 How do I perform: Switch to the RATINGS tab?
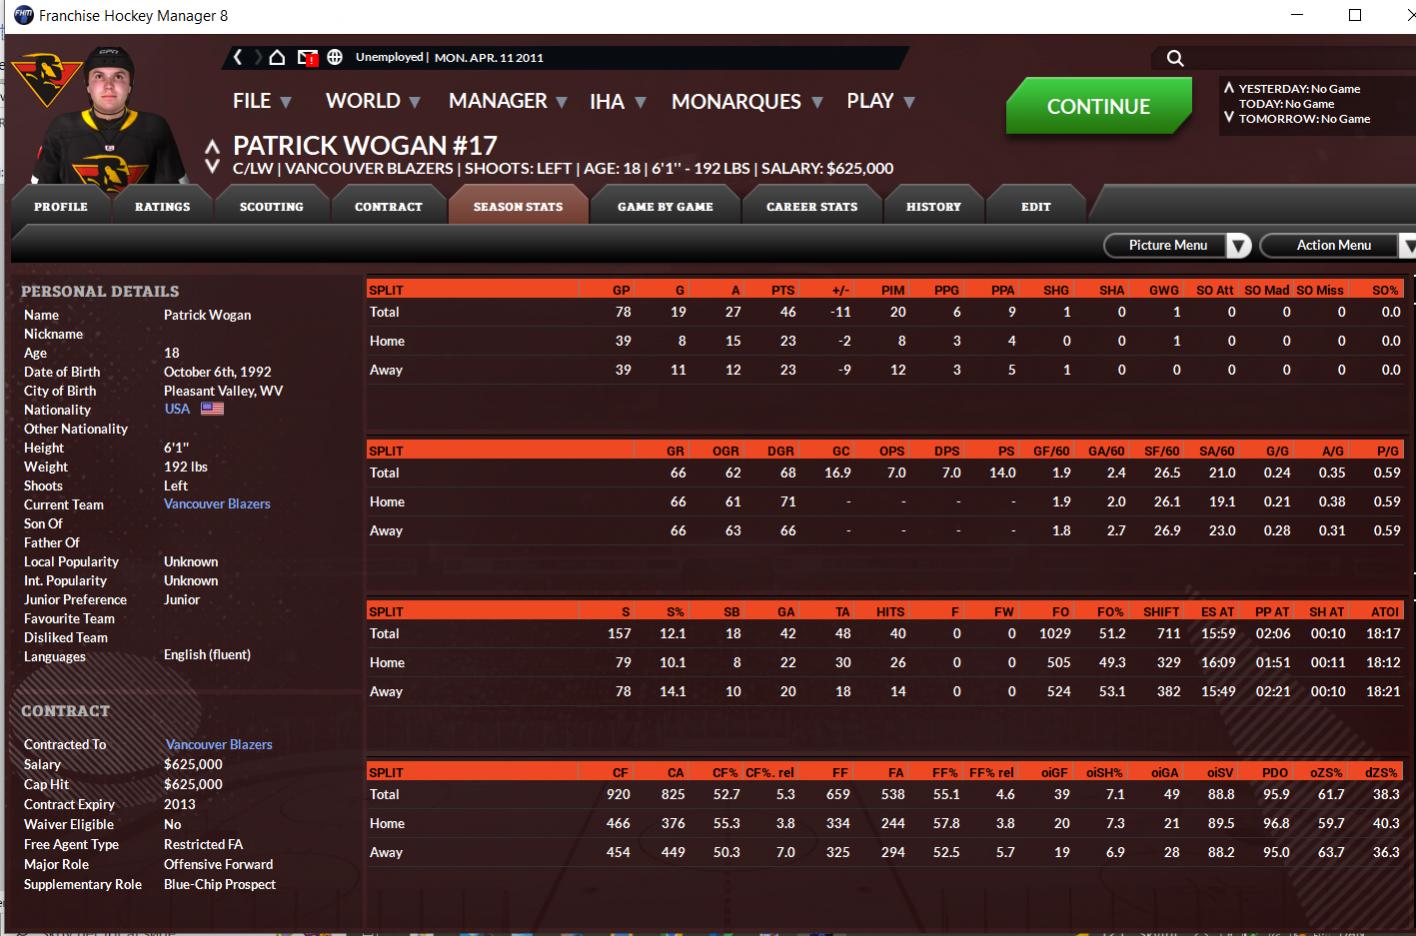(162, 207)
